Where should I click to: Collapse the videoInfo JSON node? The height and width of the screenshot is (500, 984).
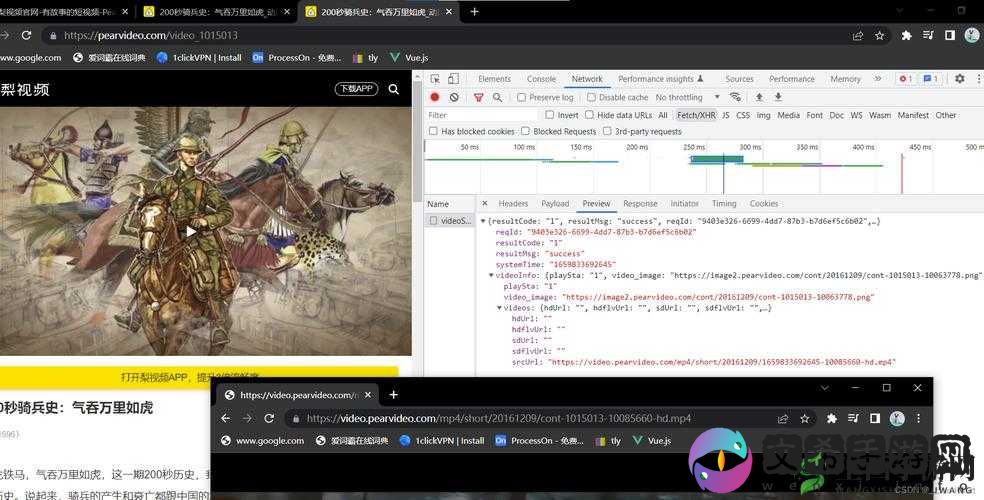(491, 275)
